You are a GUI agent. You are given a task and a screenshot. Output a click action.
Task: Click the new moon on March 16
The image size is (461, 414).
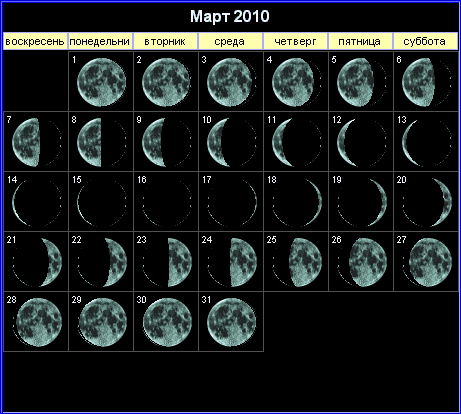click(x=166, y=202)
